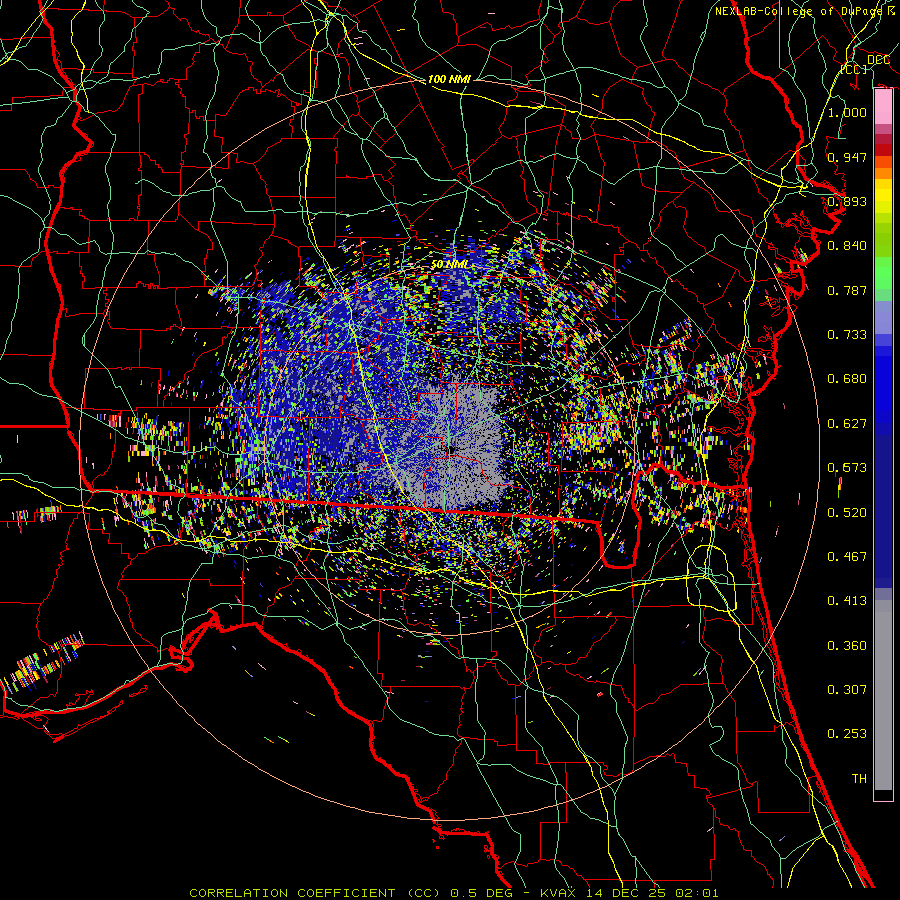The height and width of the screenshot is (900, 900).
Task: Click the 0.413 scale label
Action: (x=847, y=601)
